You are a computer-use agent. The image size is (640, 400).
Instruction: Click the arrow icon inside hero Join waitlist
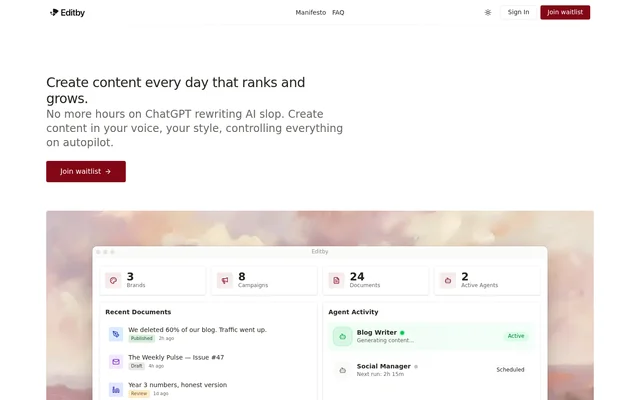click(x=108, y=172)
